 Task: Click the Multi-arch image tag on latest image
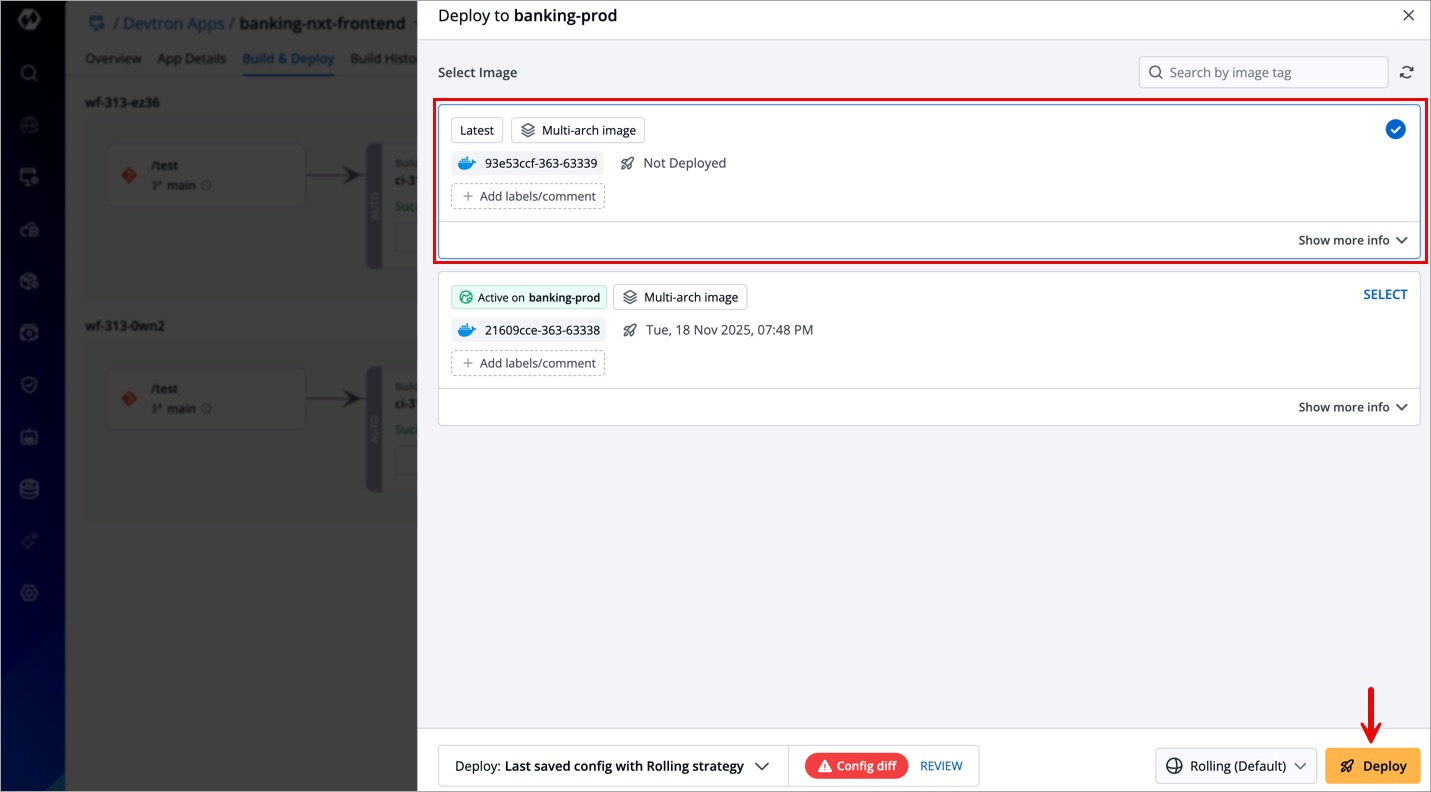click(578, 130)
